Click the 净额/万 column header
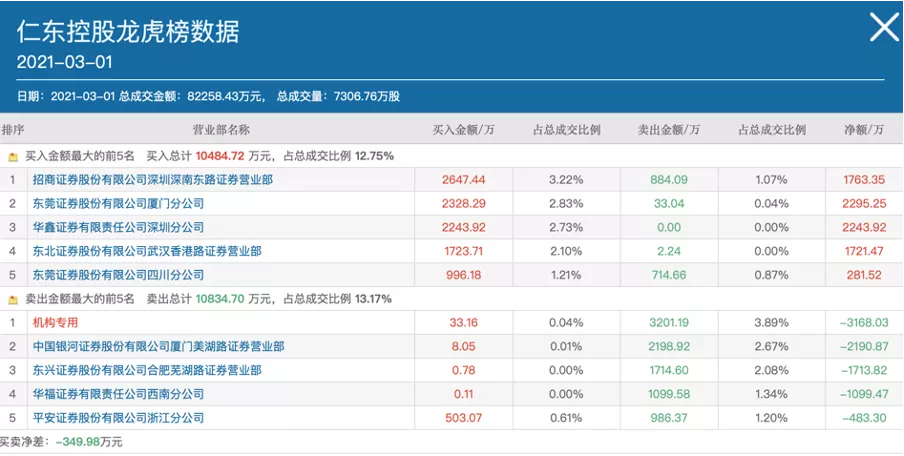The height and width of the screenshot is (456, 904). (x=864, y=130)
